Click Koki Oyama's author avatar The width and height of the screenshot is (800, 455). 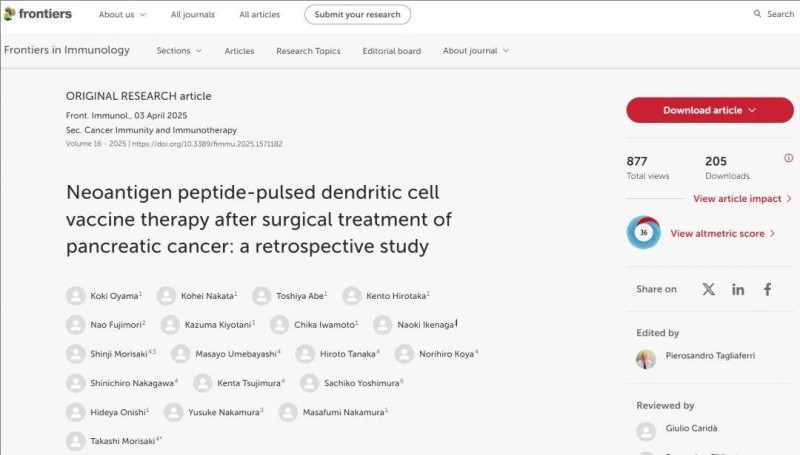pyautogui.click(x=75, y=295)
